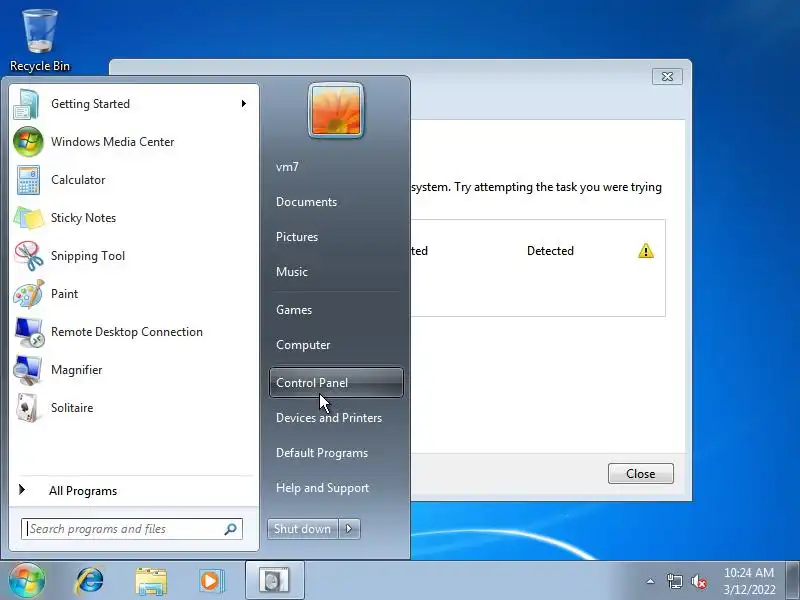Screen dimensions: 800x600
Task: Open Remote Desktop Connection icon
Action: pyautogui.click(x=29, y=332)
